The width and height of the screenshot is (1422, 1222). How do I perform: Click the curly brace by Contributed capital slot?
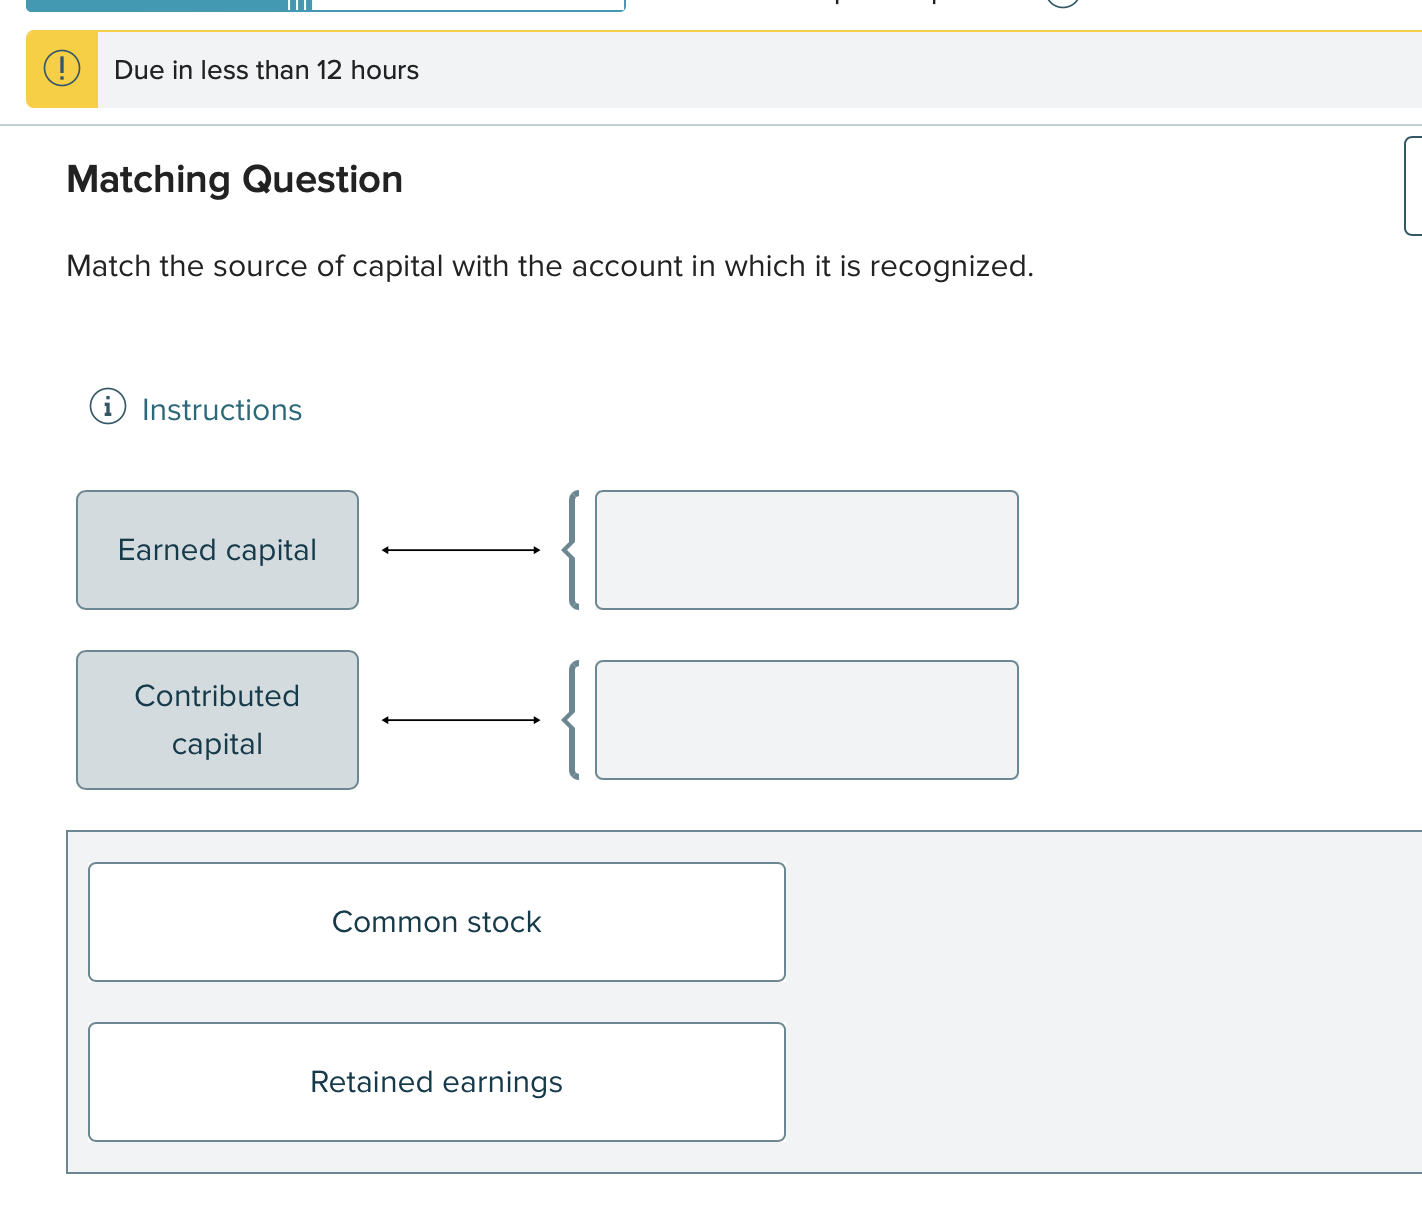(572, 720)
